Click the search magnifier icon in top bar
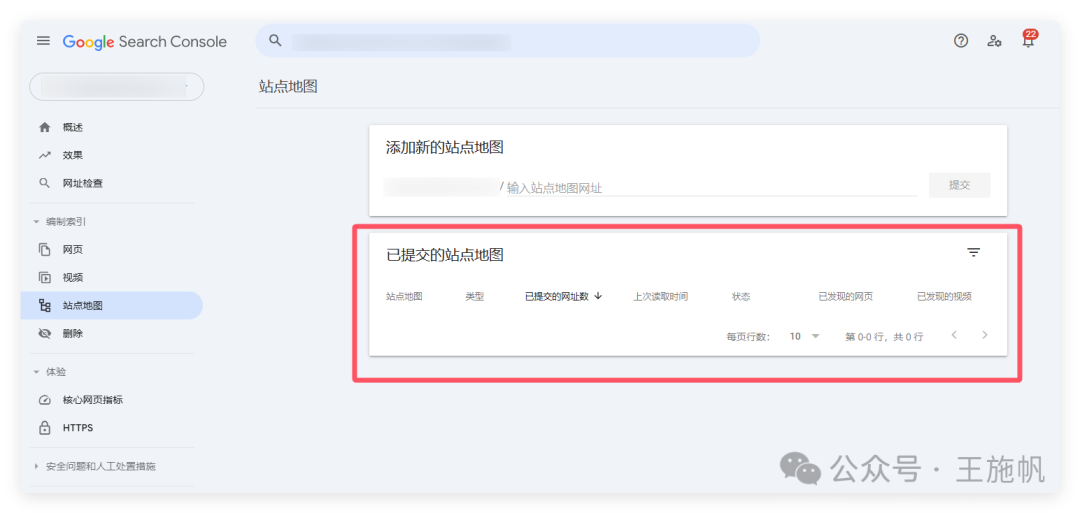 click(275, 40)
